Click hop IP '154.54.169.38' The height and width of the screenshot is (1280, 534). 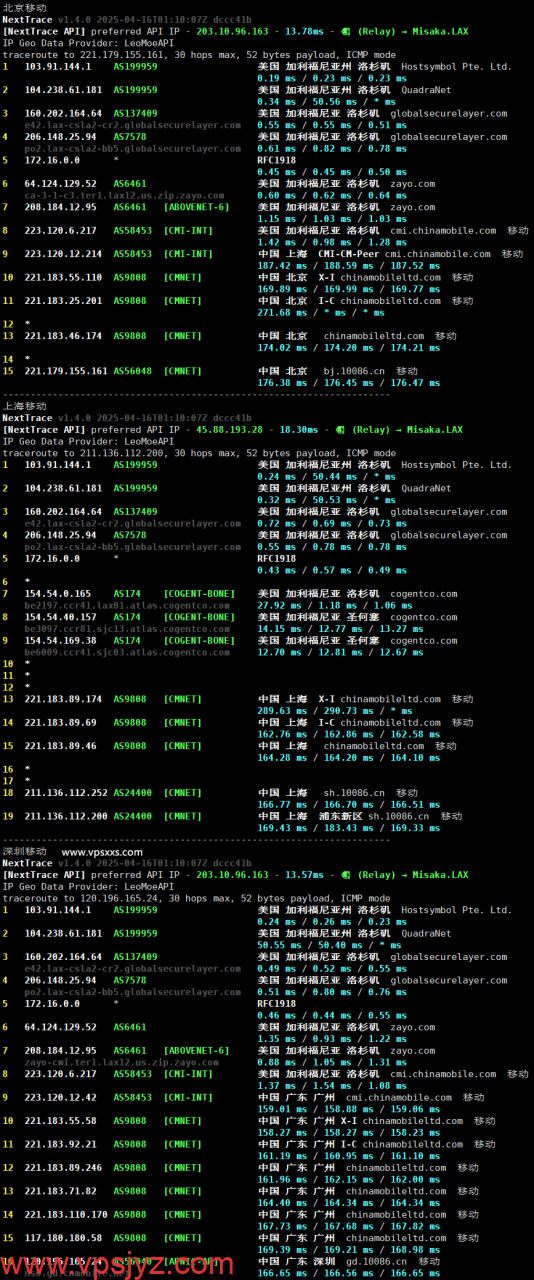(x=60, y=640)
